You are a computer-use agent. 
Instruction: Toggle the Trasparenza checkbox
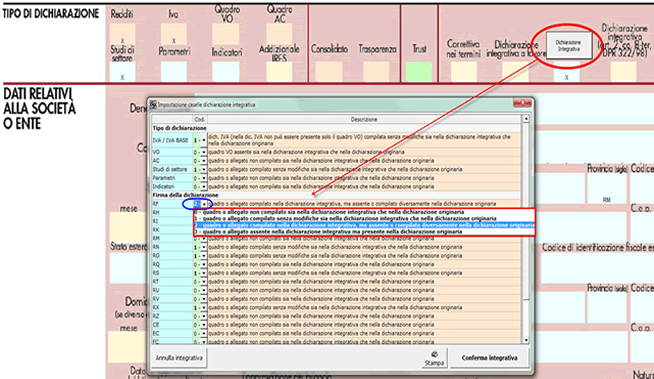click(376, 72)
